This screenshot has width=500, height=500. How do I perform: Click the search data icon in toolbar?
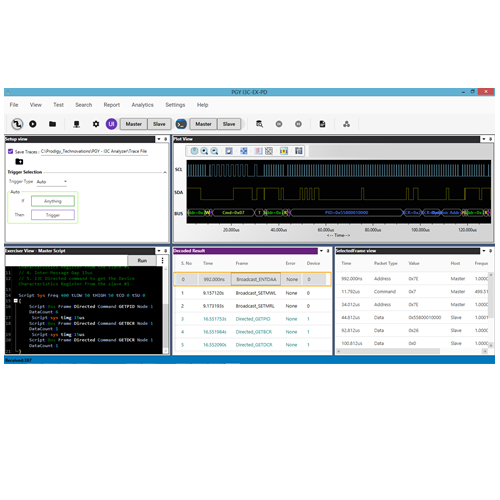tap(259, 124)
